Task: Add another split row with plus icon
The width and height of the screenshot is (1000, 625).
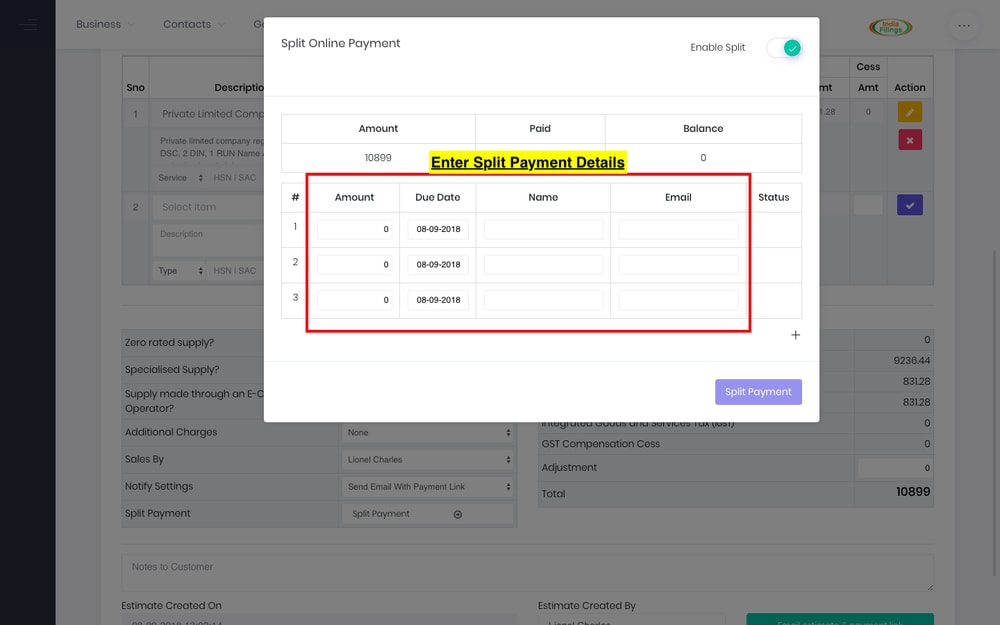Action: coord(795,335)
